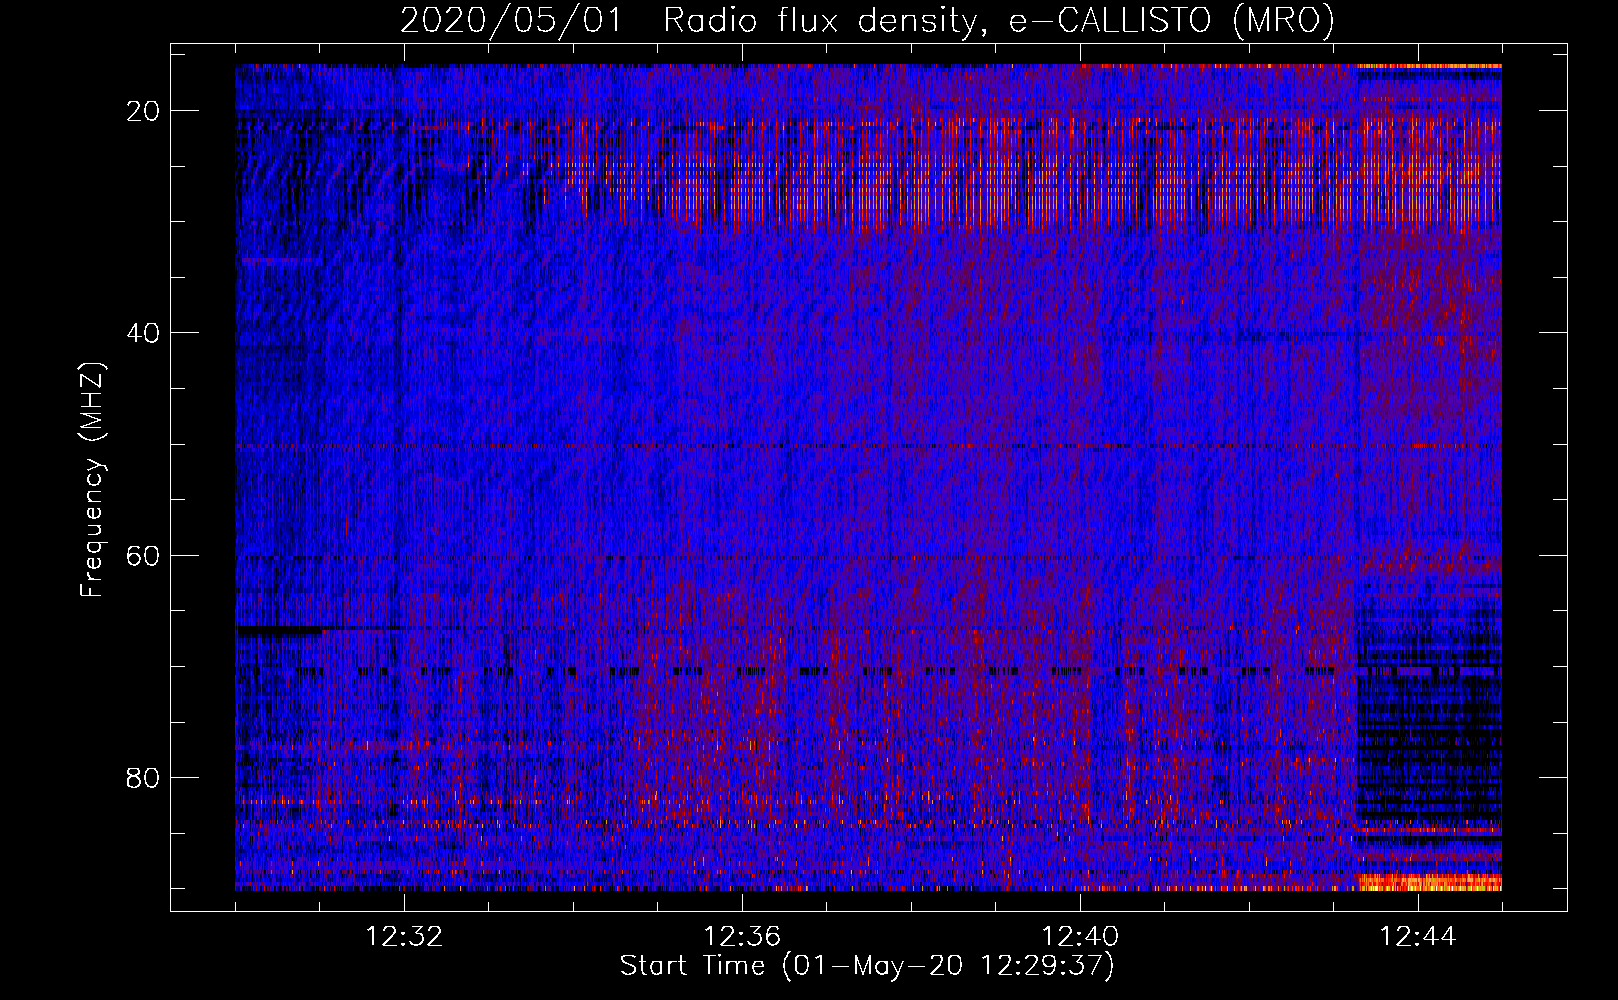Click the 12:44 time tick label
Image resolution: width=1618 pixels, height=1000 pixels.
click(x=1418, y=937)
